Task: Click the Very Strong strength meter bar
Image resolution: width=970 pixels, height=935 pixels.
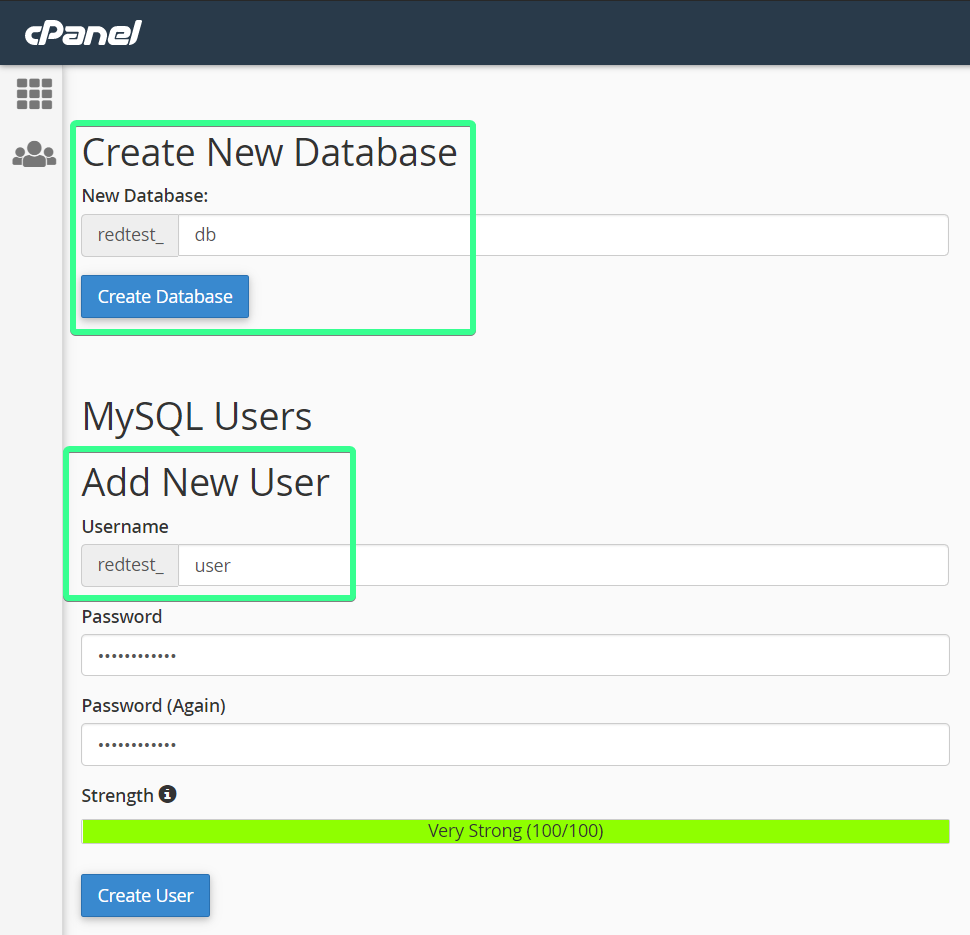Action: [515, 831]
